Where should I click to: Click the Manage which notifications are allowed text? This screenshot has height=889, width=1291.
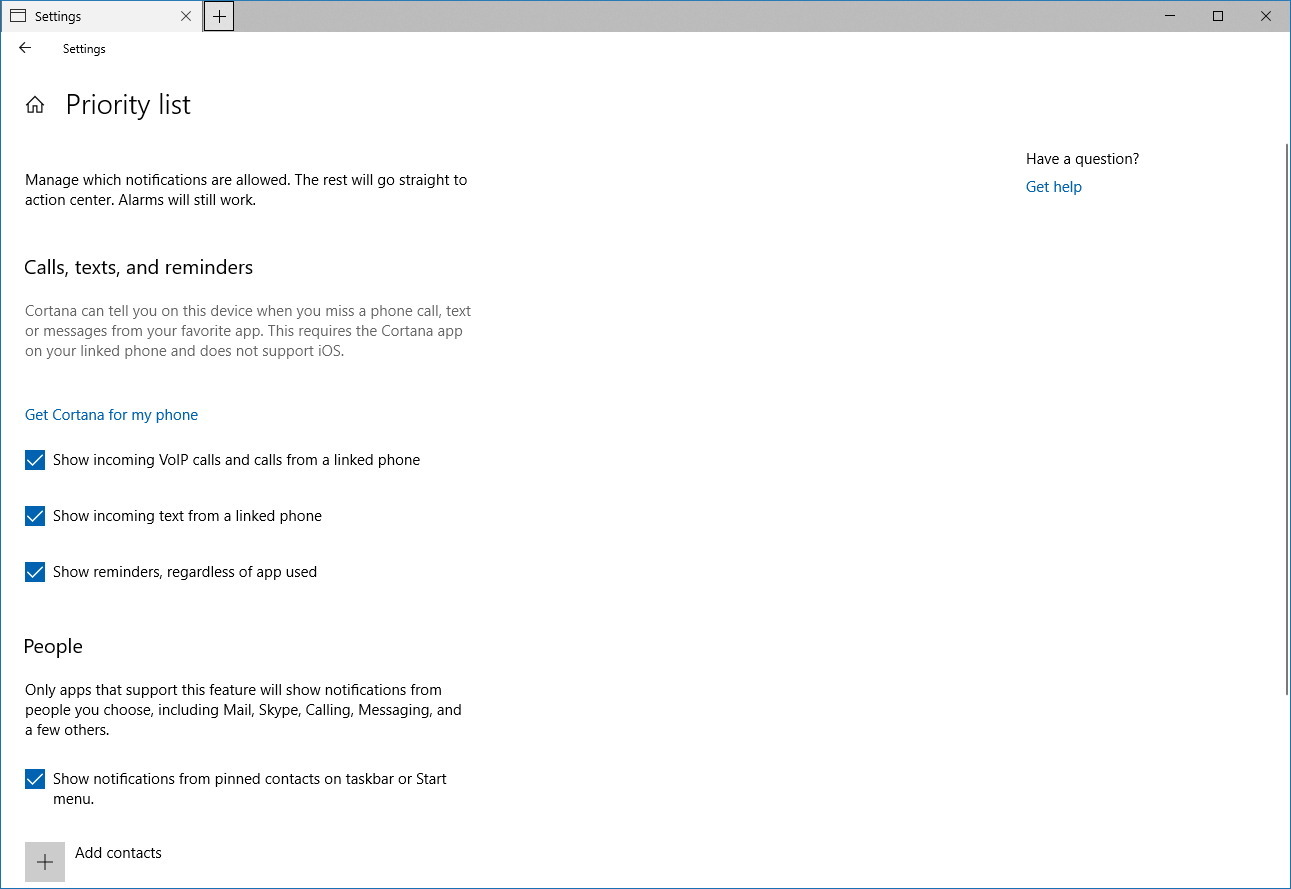tap(246, 190)
